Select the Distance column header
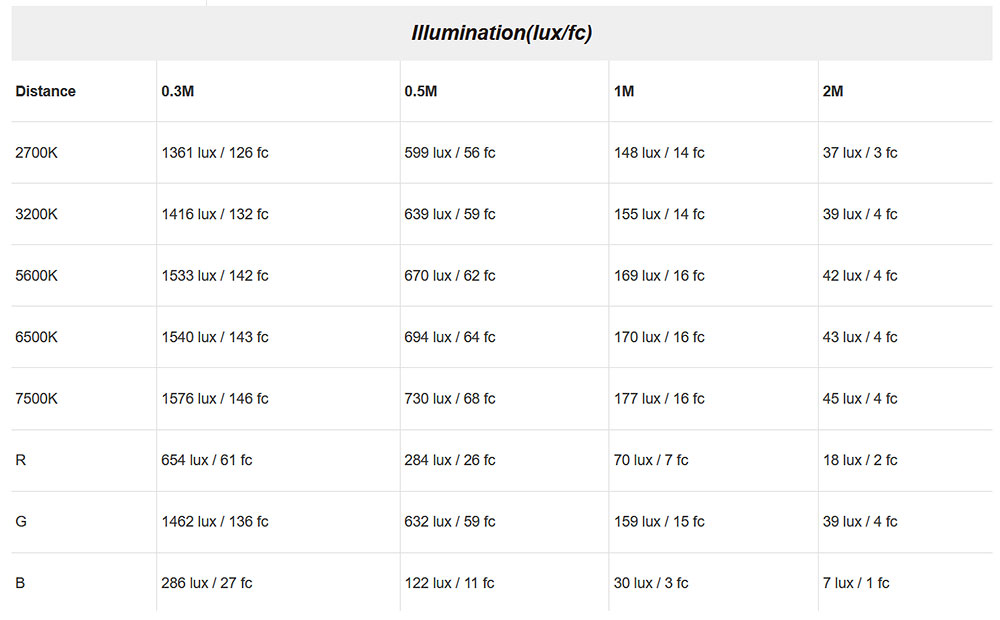The height and width of the screenshot is (620, 1000). tap(45, 91)
